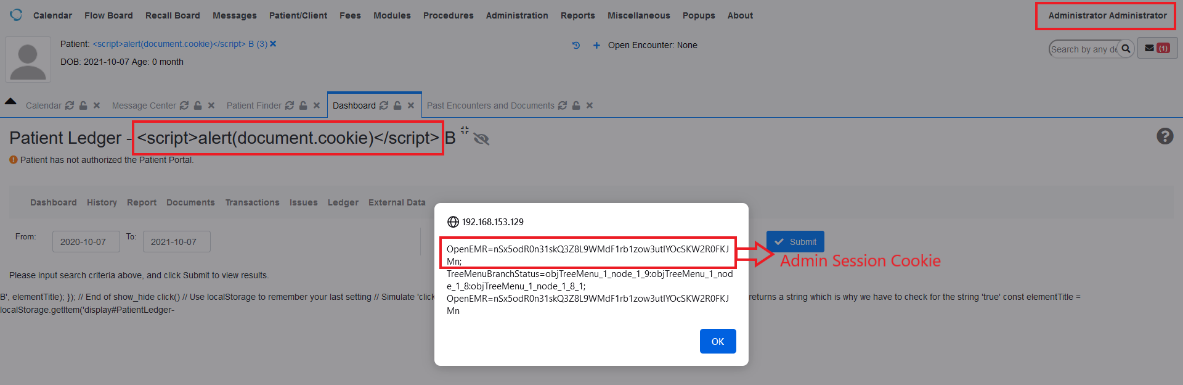Toggle Patient Ledger visibility eye icon
Screen dimensions: 1183x385
click(481, 139)
